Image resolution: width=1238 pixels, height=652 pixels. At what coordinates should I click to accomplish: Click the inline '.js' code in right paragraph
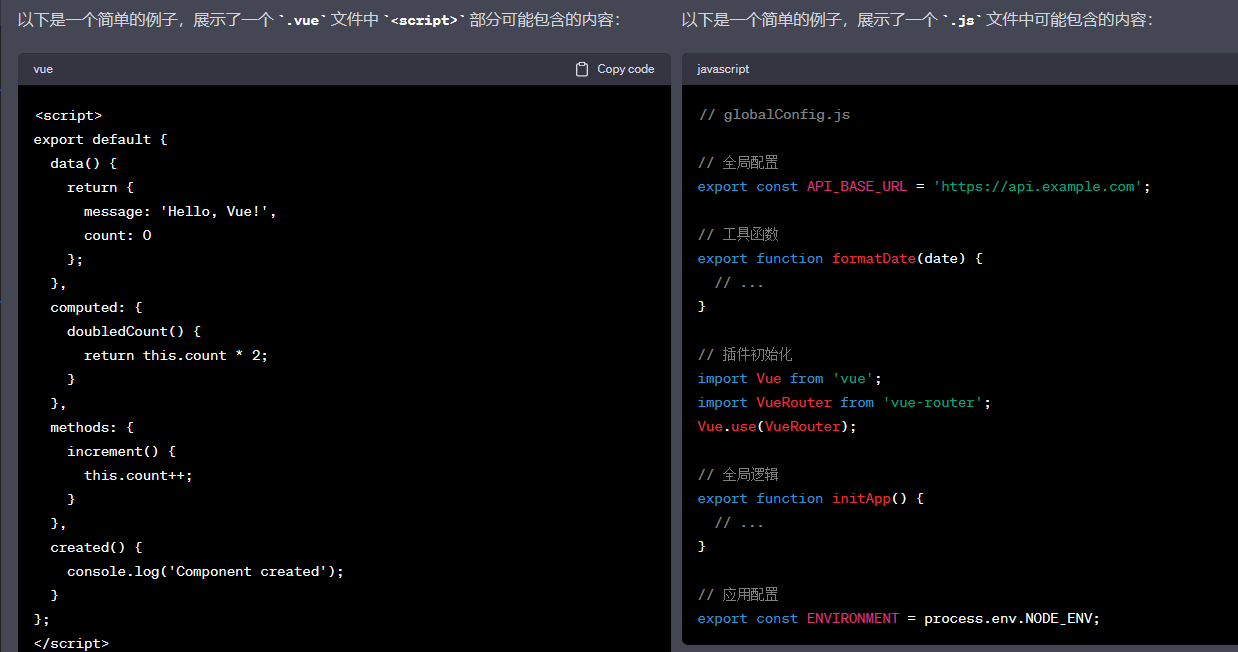tap(964, 20)
